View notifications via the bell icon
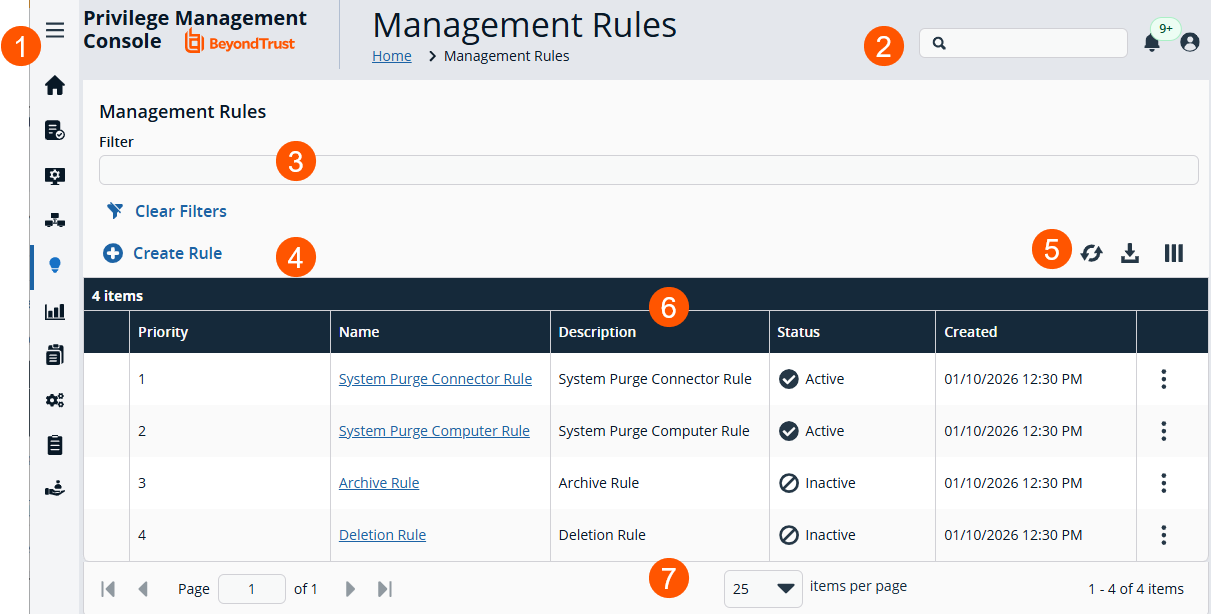This screenshot has width=1211, height=614. [1152, 43]
